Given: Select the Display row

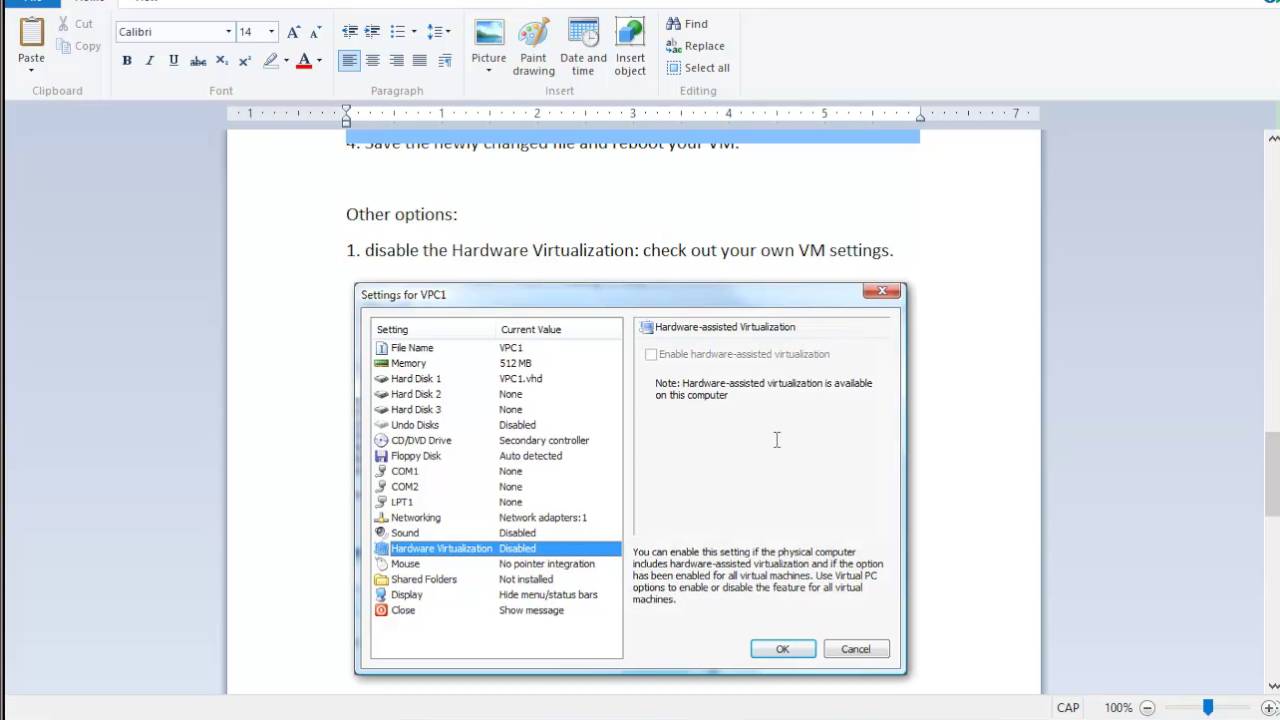Looking at the screenshot, I should (497, 594).
